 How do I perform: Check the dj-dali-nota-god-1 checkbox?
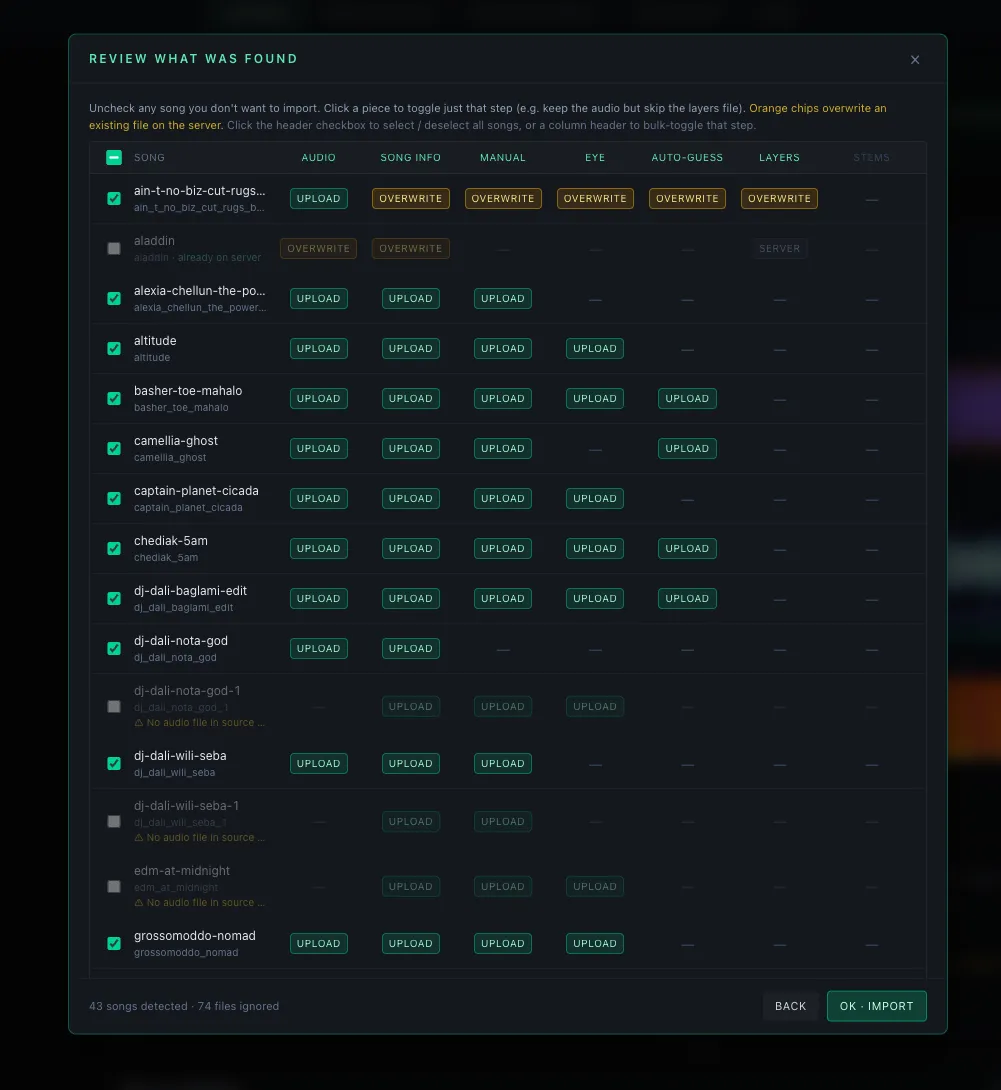point(114,707)
